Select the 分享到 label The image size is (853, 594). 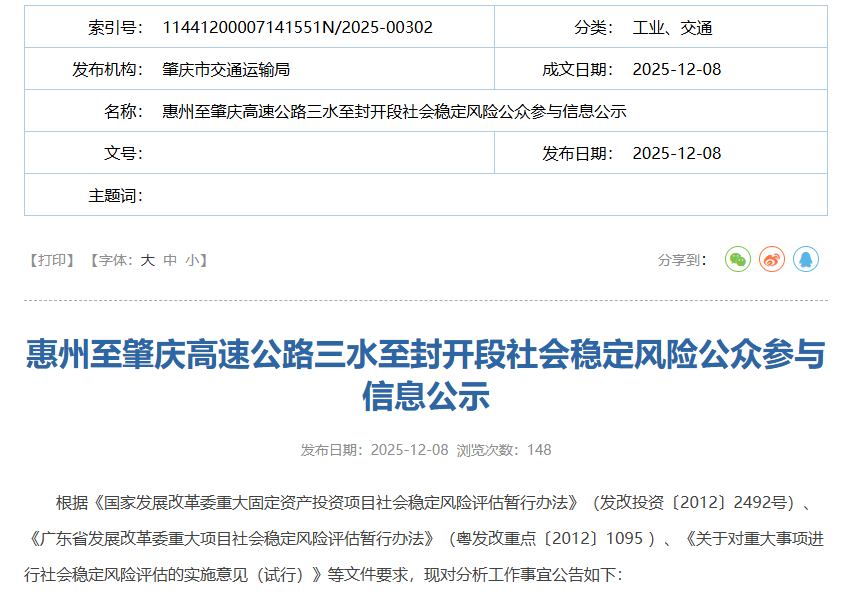pos(682,260)
